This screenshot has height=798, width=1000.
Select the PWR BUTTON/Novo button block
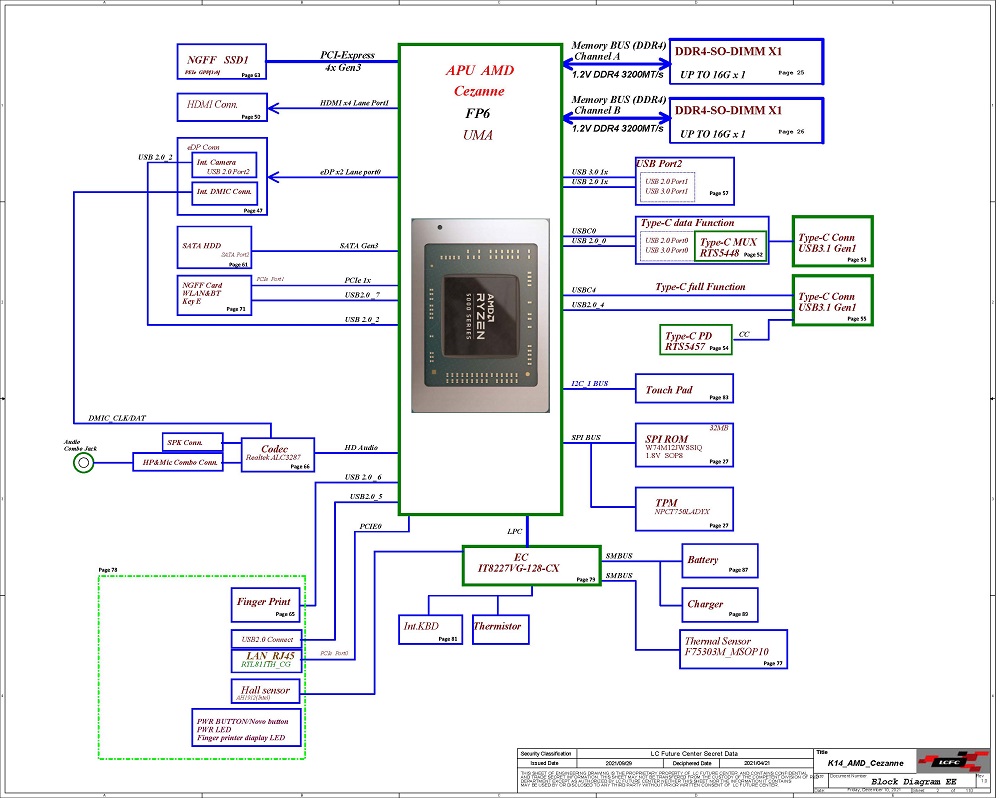point(246,727)
